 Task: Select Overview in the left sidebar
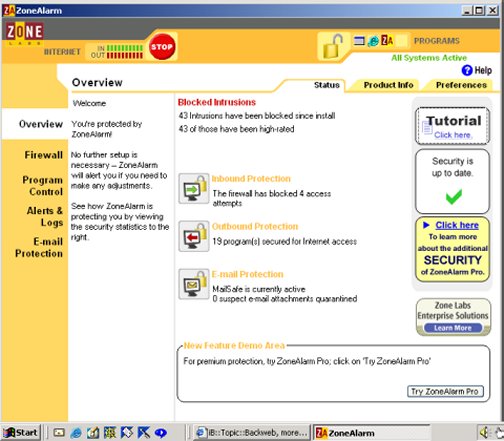tap(41, 124)
